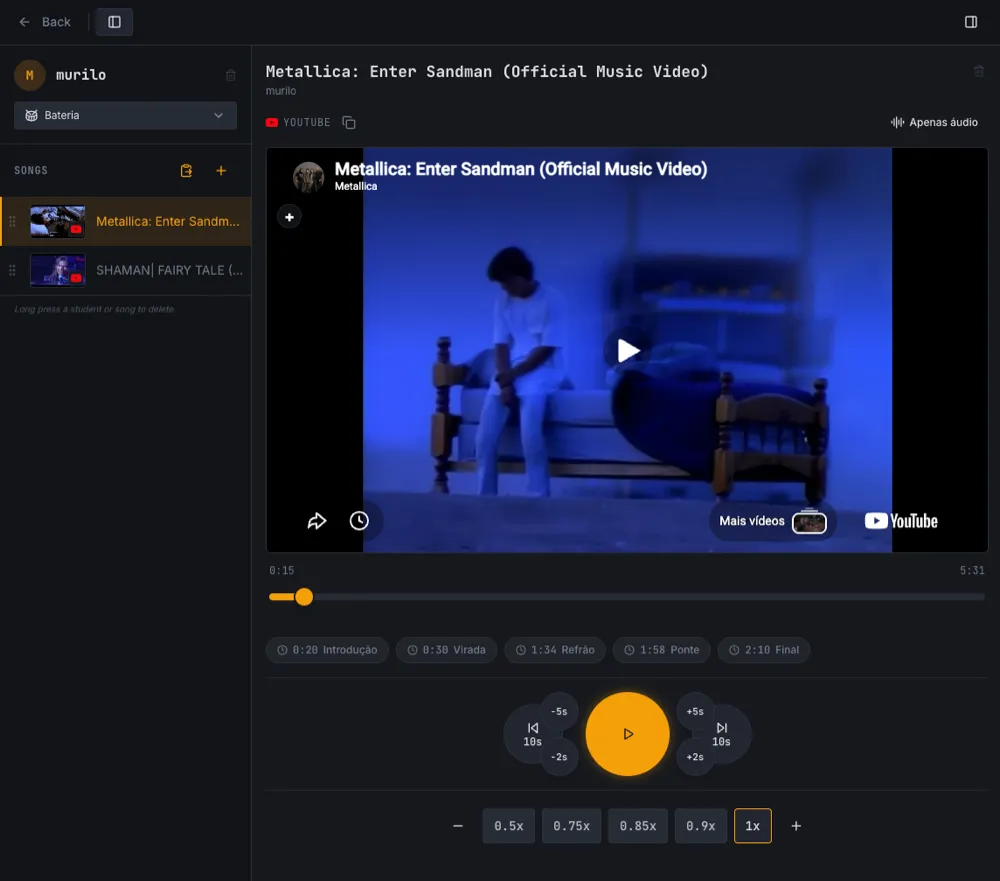Open the video title link in player
Viewport: 1000px width, 881px height.
[520, 169]
